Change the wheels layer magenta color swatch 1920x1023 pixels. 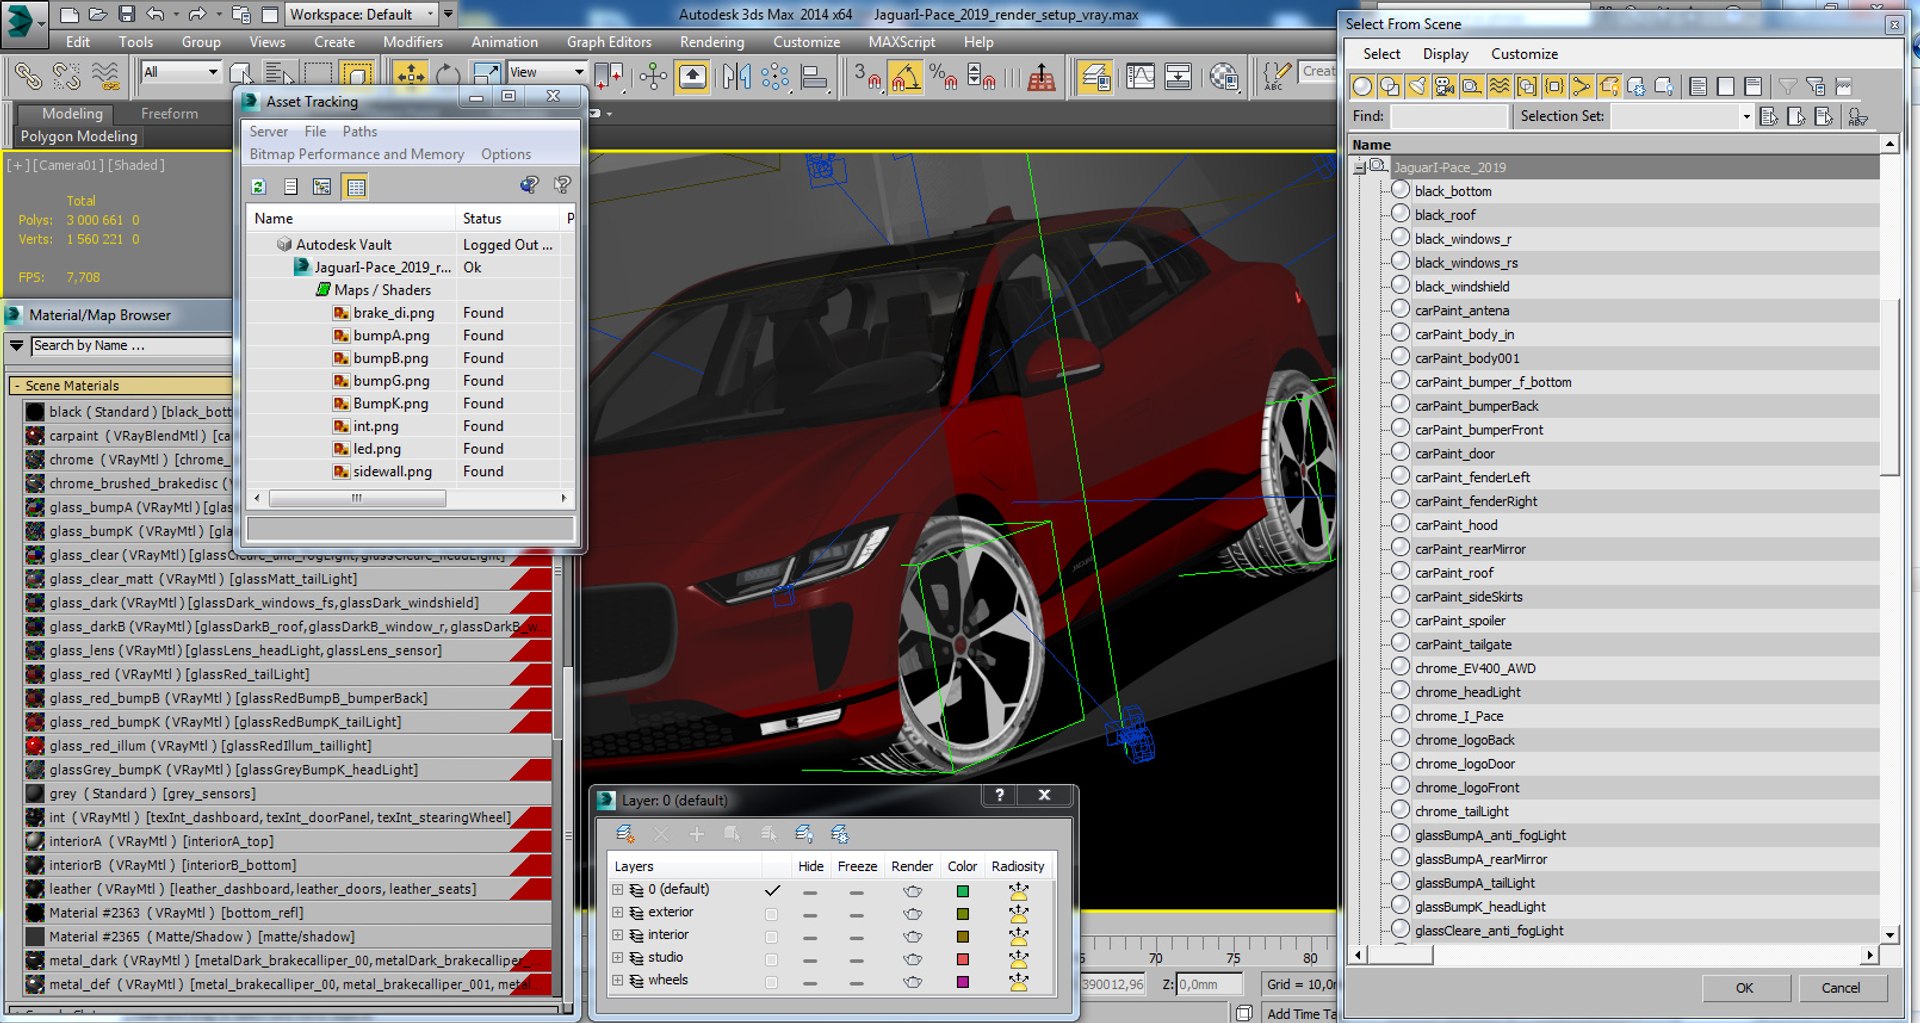[962, 982]
